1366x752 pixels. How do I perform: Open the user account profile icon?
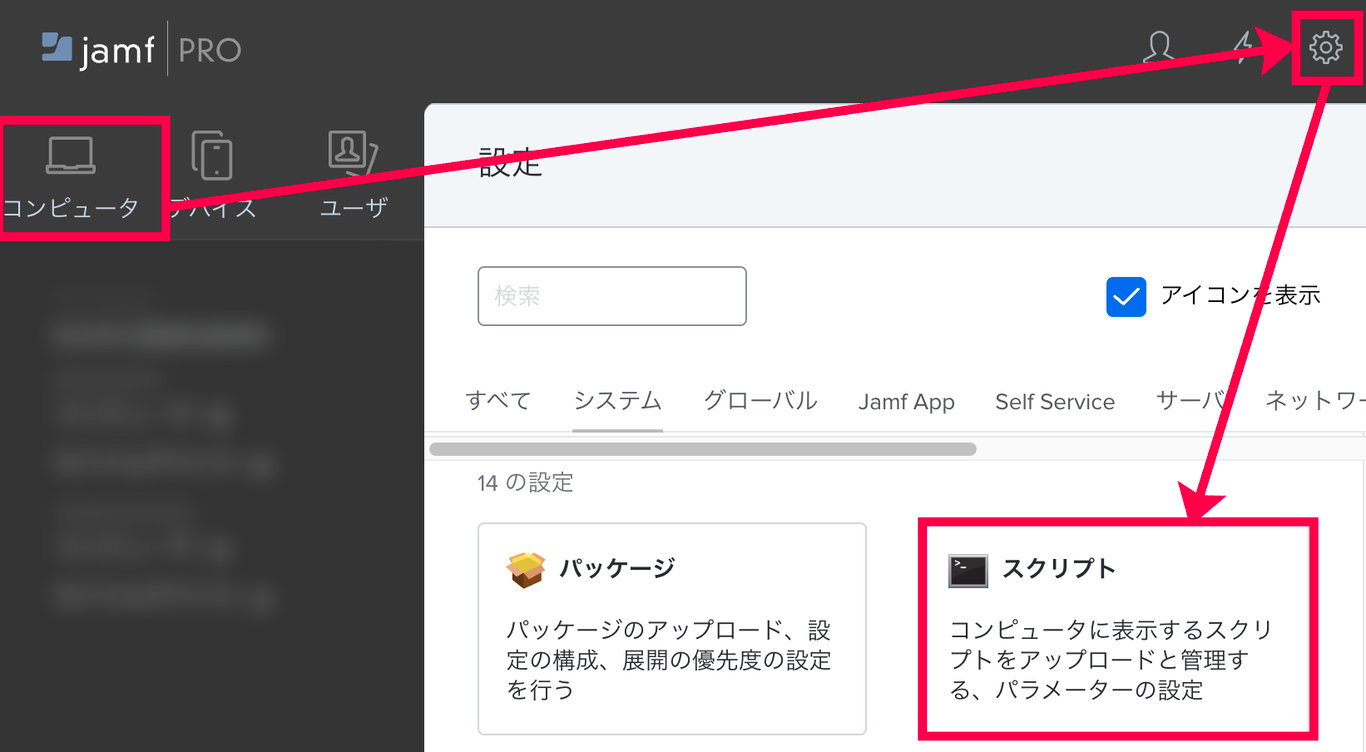pos(1159,47)
